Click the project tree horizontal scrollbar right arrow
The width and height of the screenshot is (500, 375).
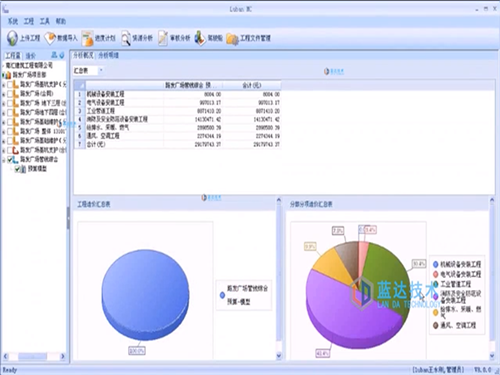pyautogui.click(x=62, y=356)
